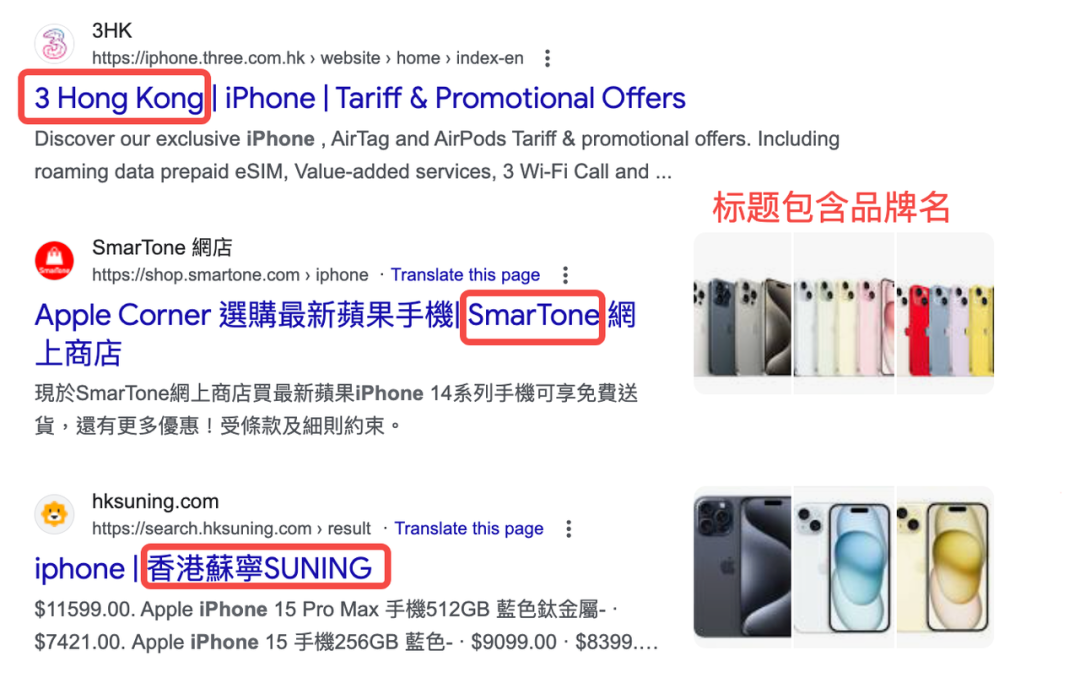Open the SmarTone titanium iPhone Pro thumbnail
Viewport: 1080px width, 694px height.
tap(742, 313)
